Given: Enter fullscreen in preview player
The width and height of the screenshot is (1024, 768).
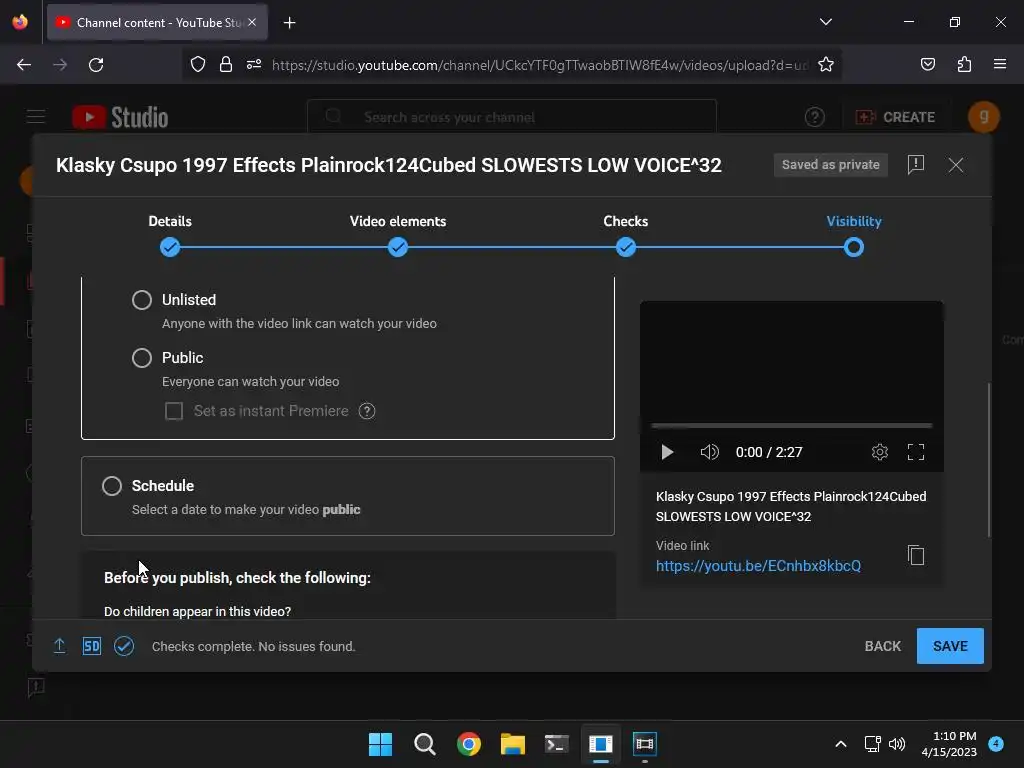Looking at the screenshot, I should point(916,452).
